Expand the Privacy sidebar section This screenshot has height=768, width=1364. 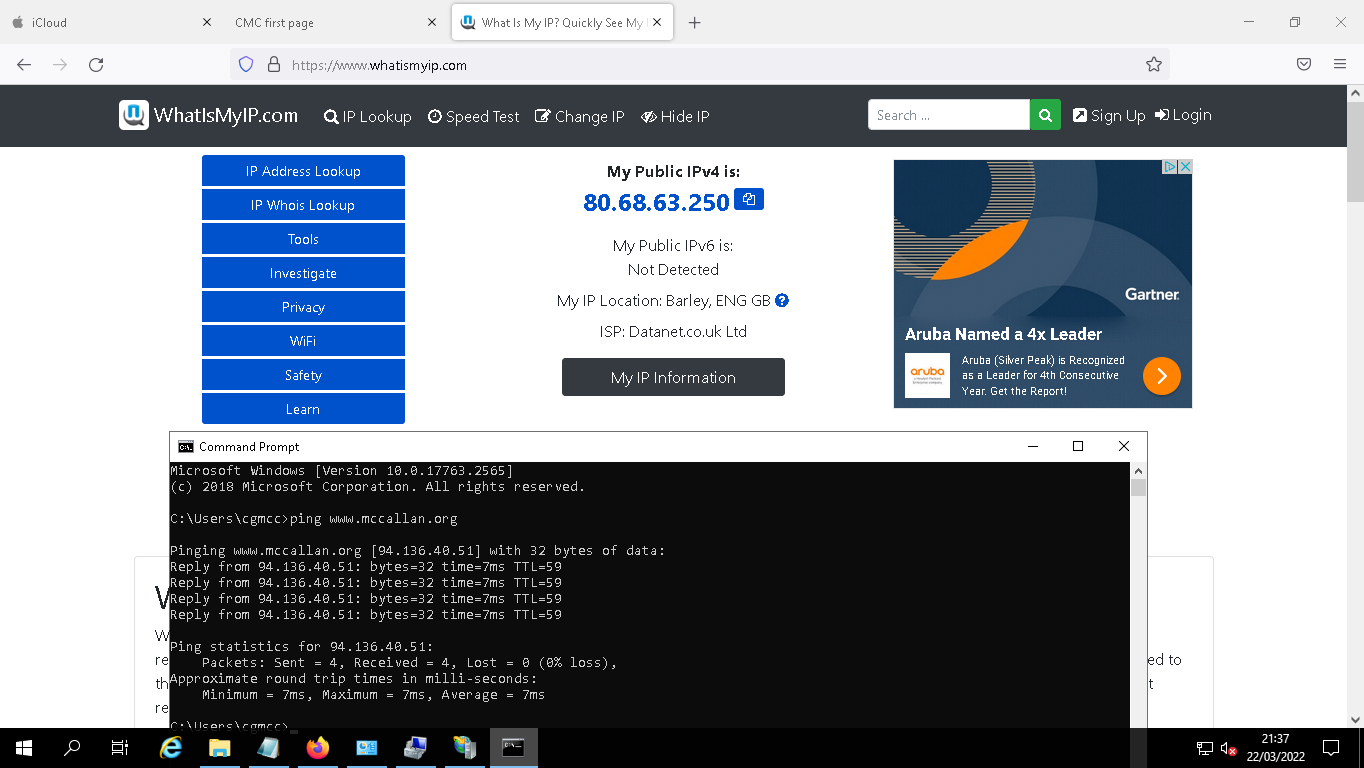coord(303,307)
